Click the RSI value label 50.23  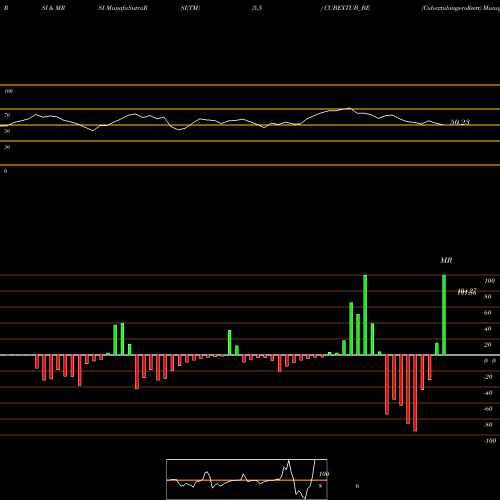click(460, 122)
